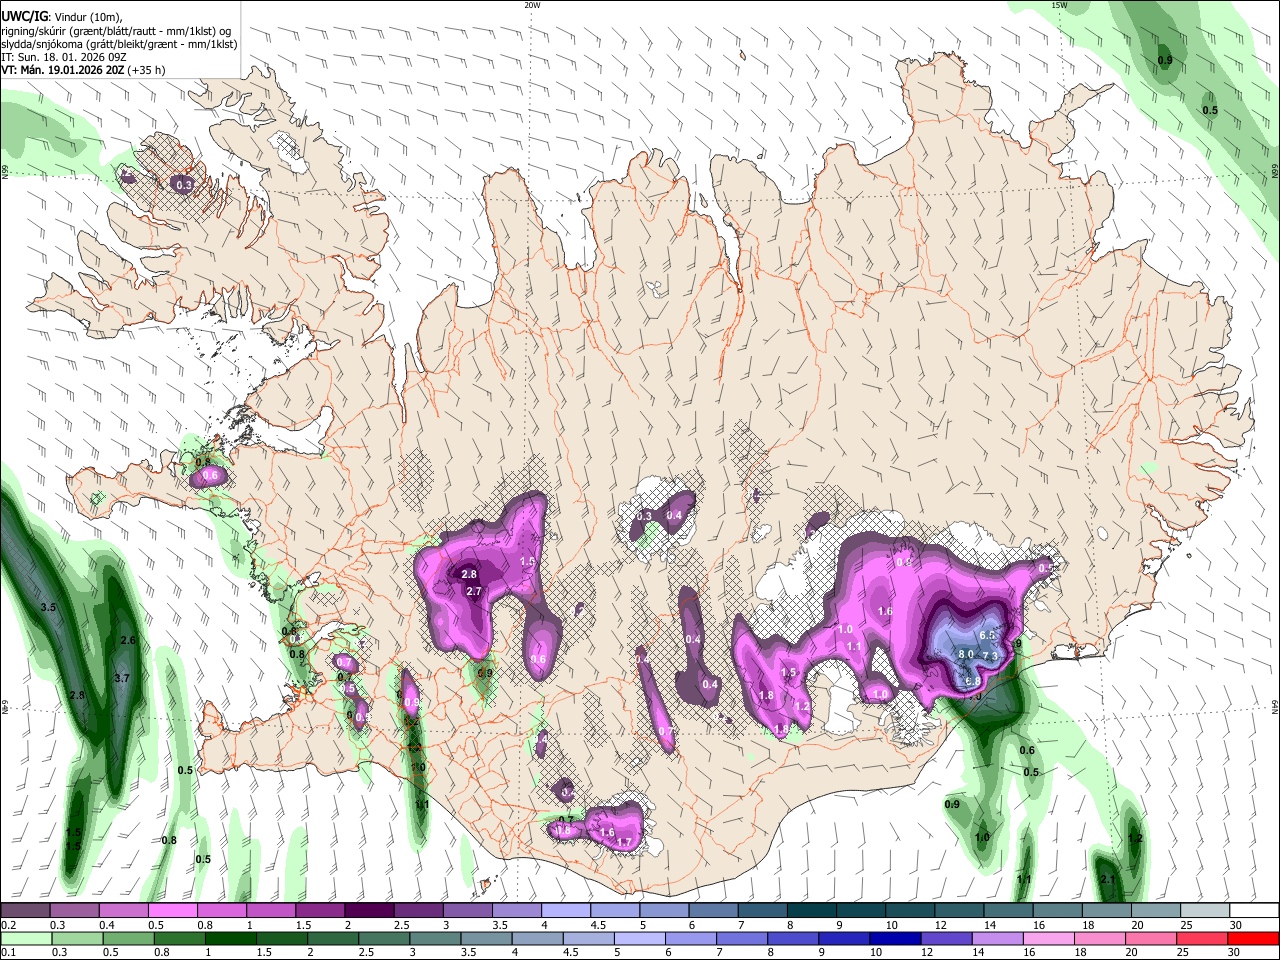This screenshot has height=960, width=1280.
Task: Click the UWC/IG title text in header
Action: coord(24,16)
